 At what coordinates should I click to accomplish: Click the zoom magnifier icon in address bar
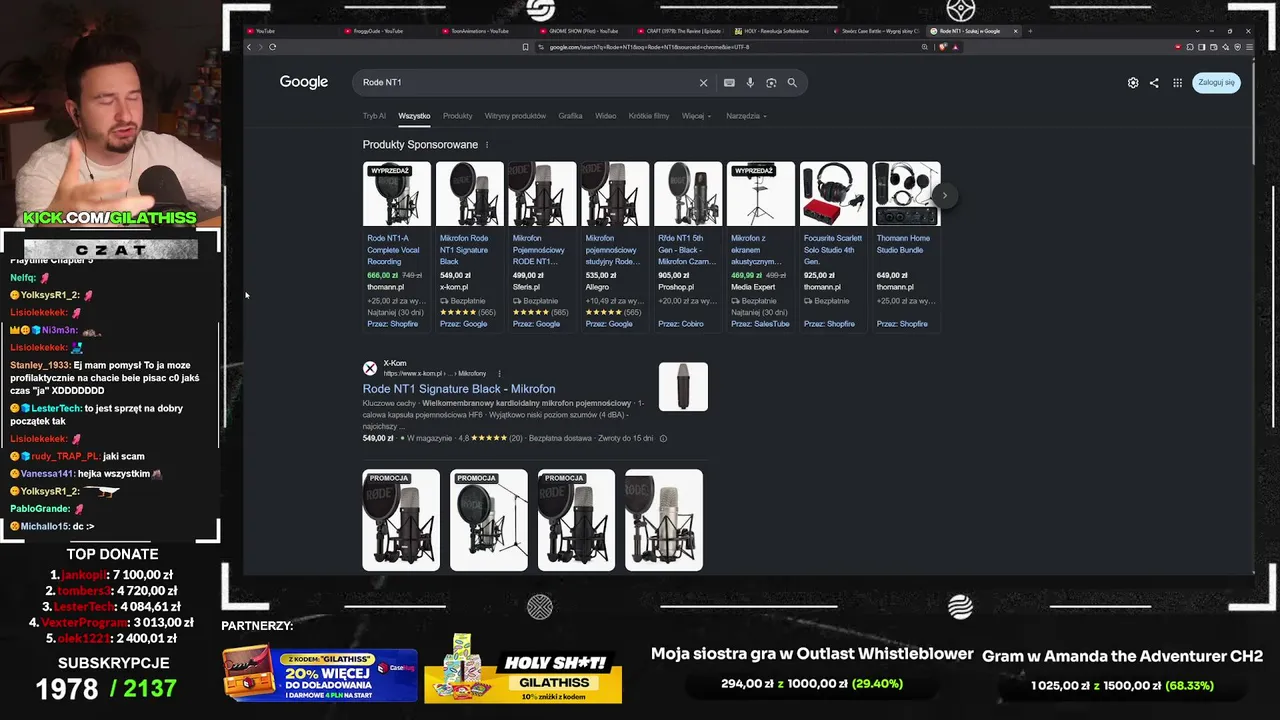click(x=925, y=47)
